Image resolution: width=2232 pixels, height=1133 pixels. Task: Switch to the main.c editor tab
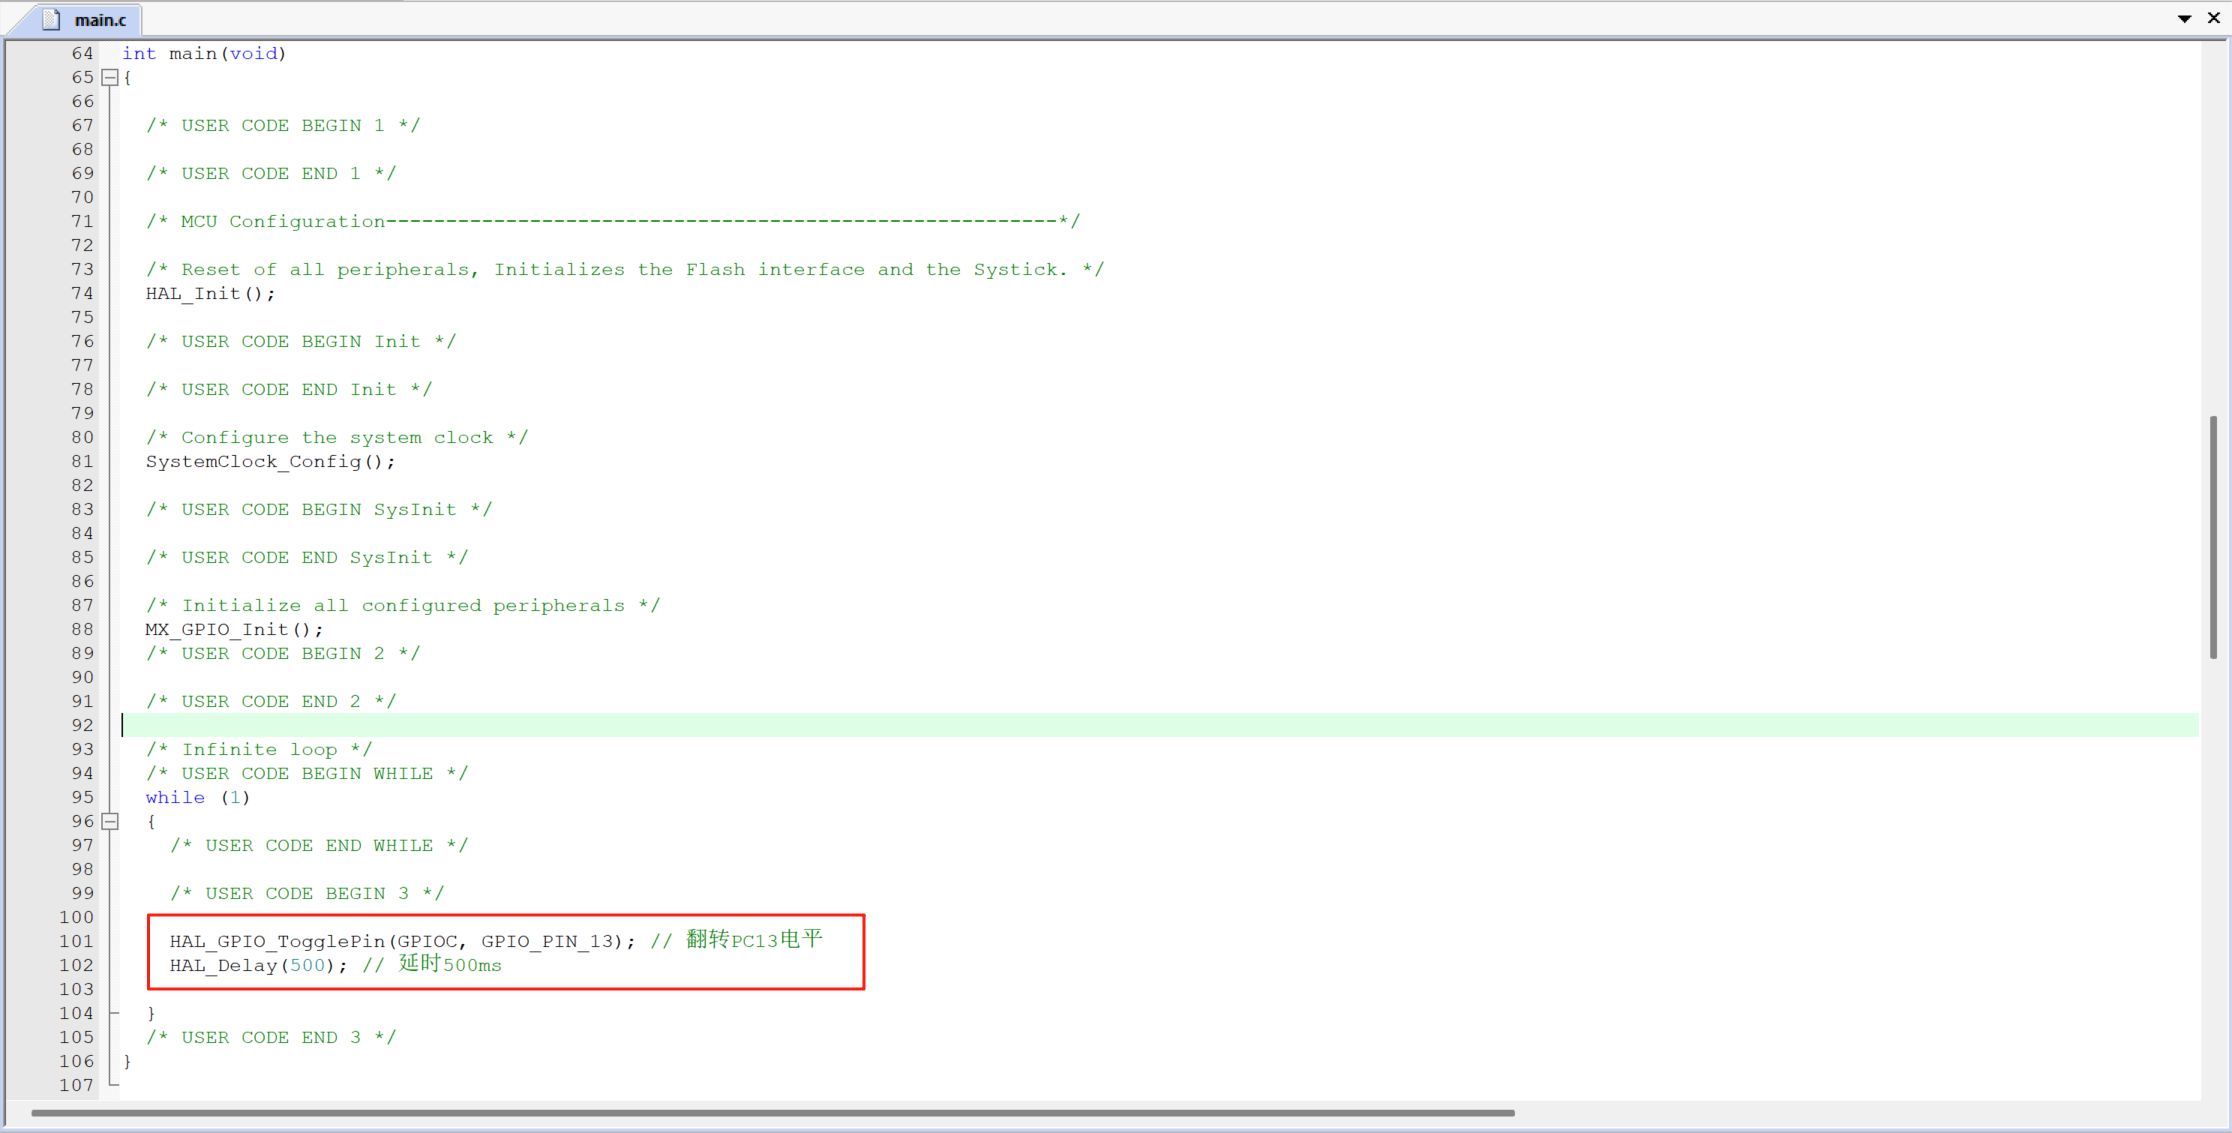click(x=100, y=20)
